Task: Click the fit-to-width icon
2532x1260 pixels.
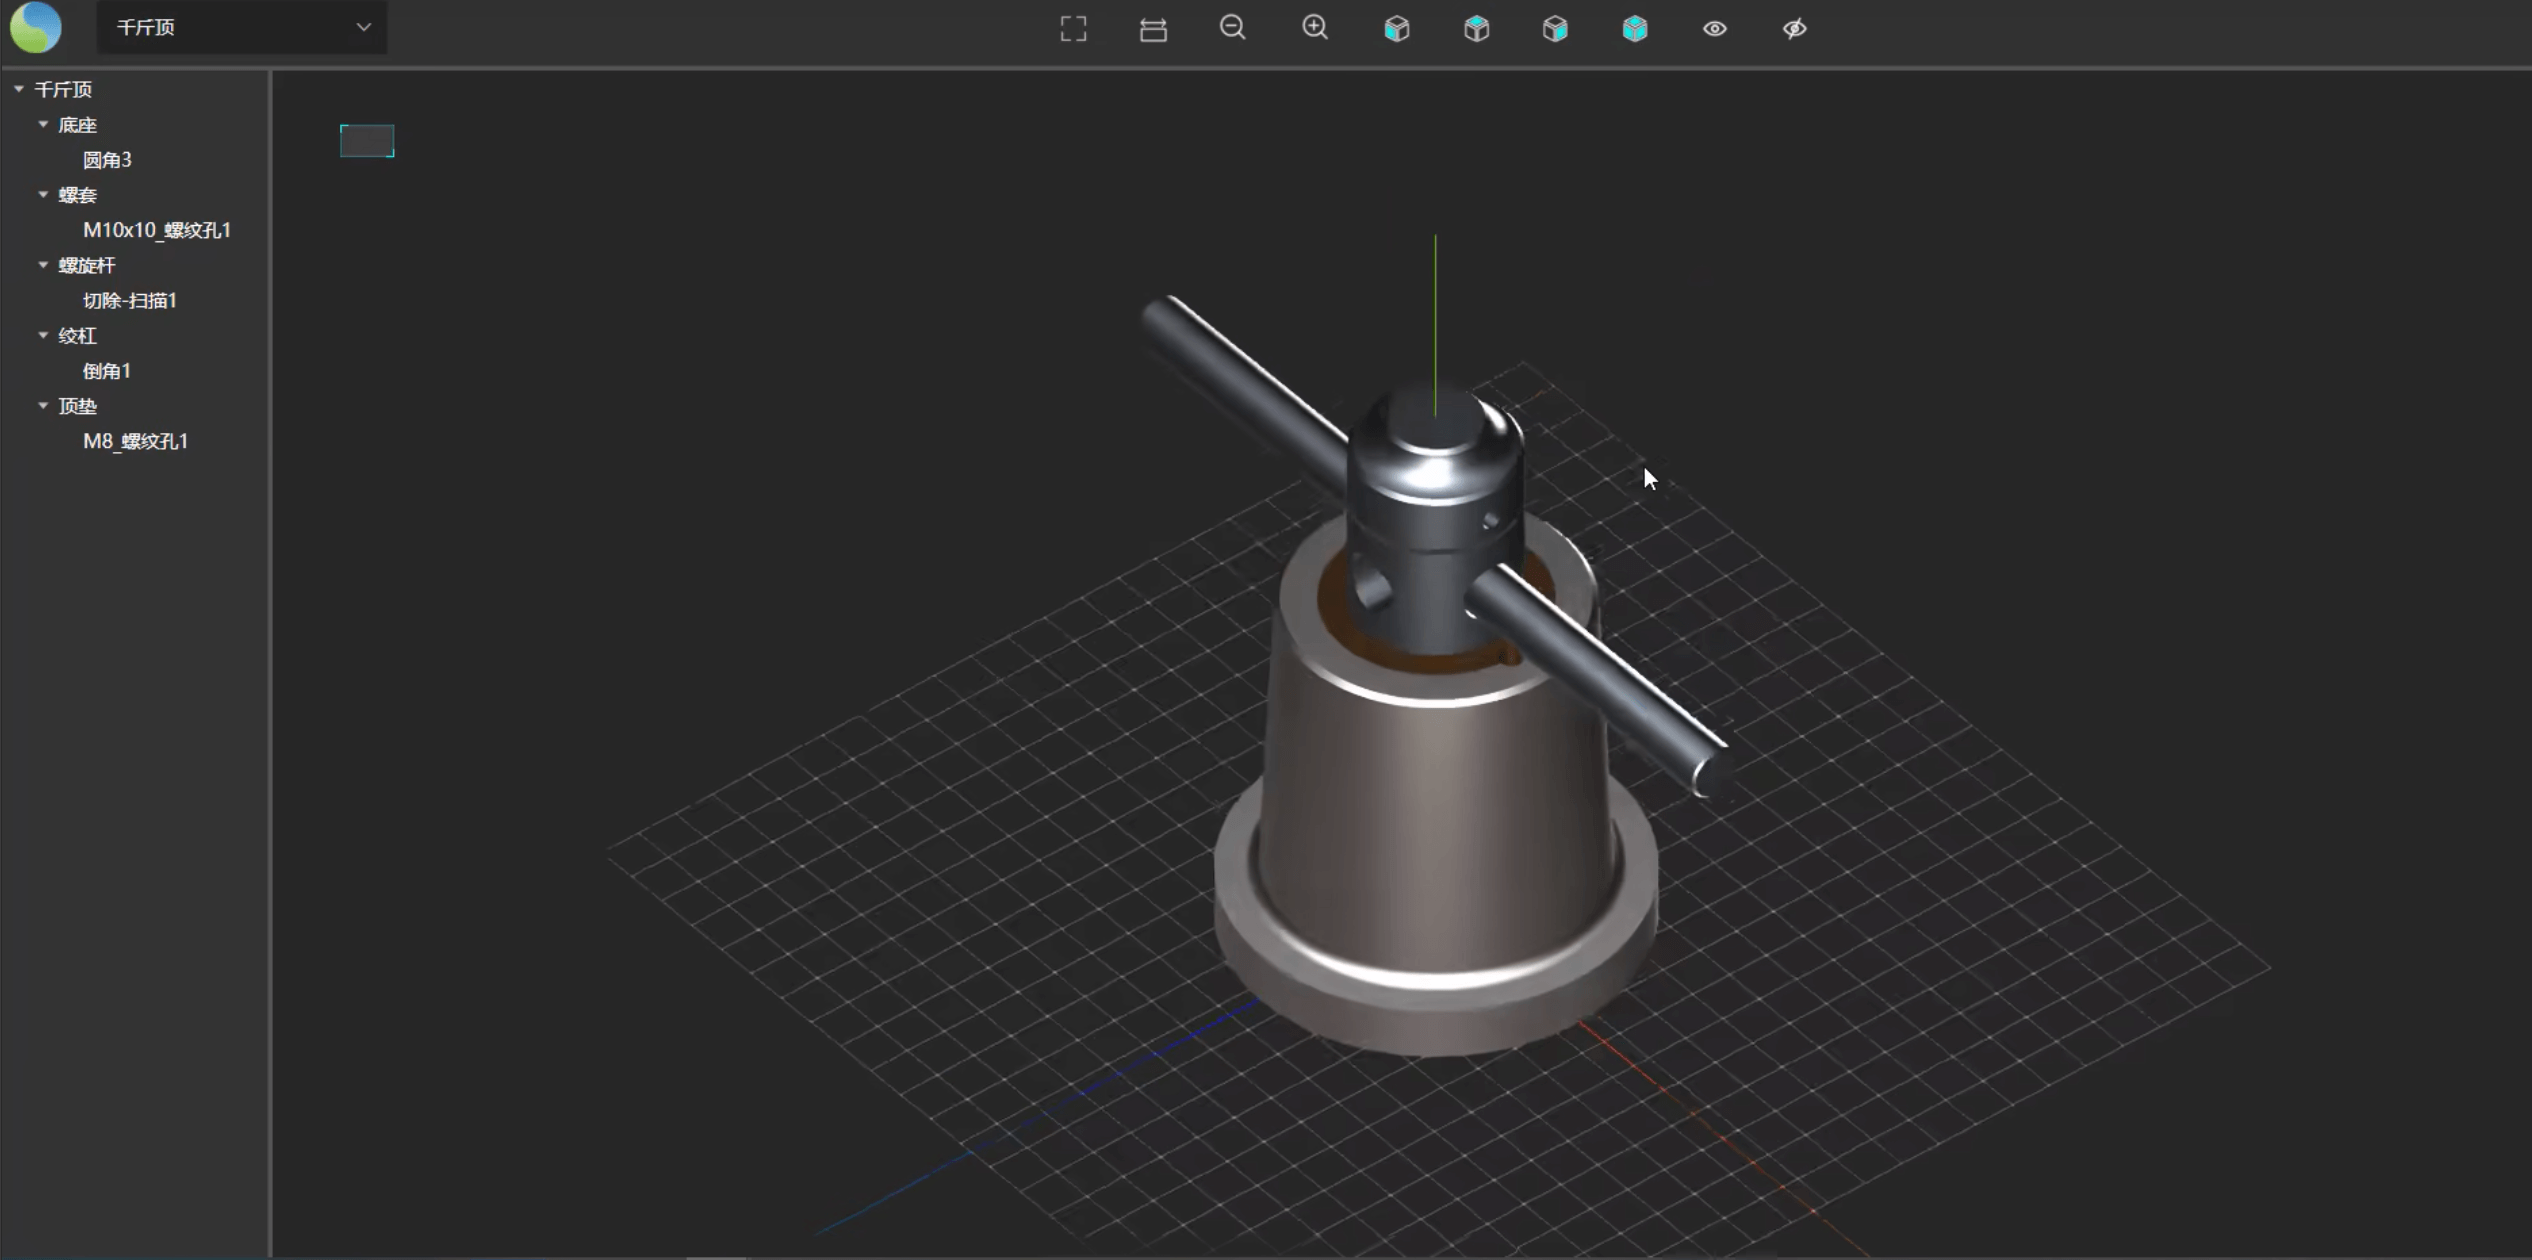Action: [1153, 29]
